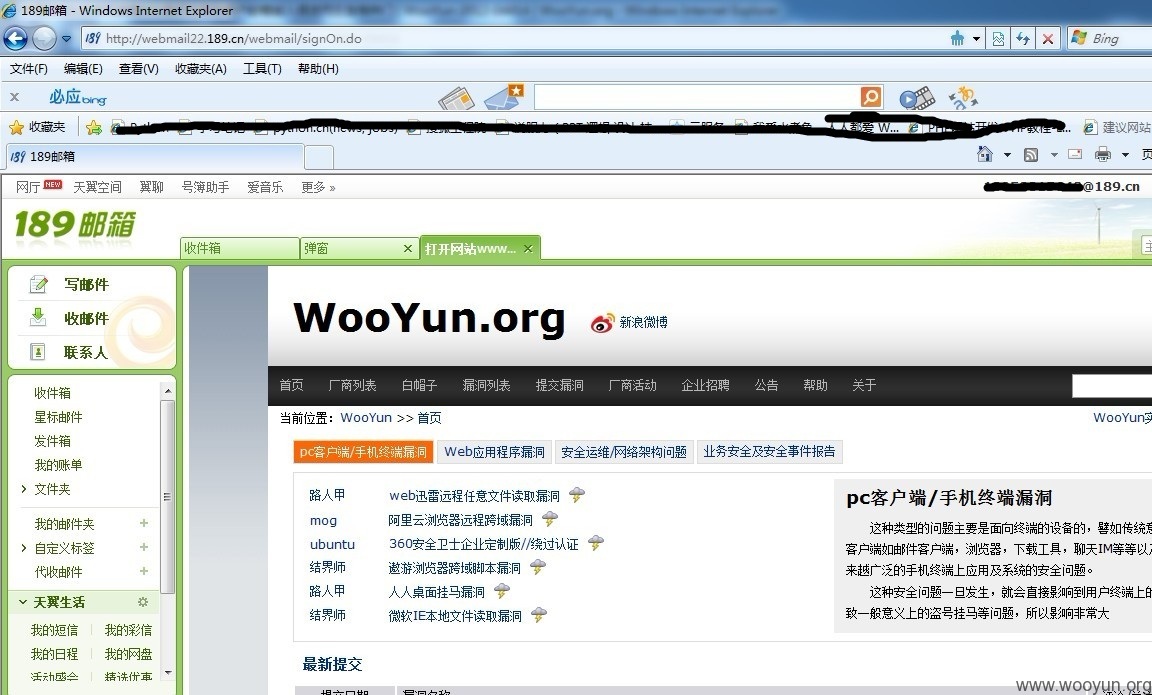Viewport: 1152px width, 695px height.
Task: Open the 帮助(H) menu
Action: coord(318,68)
